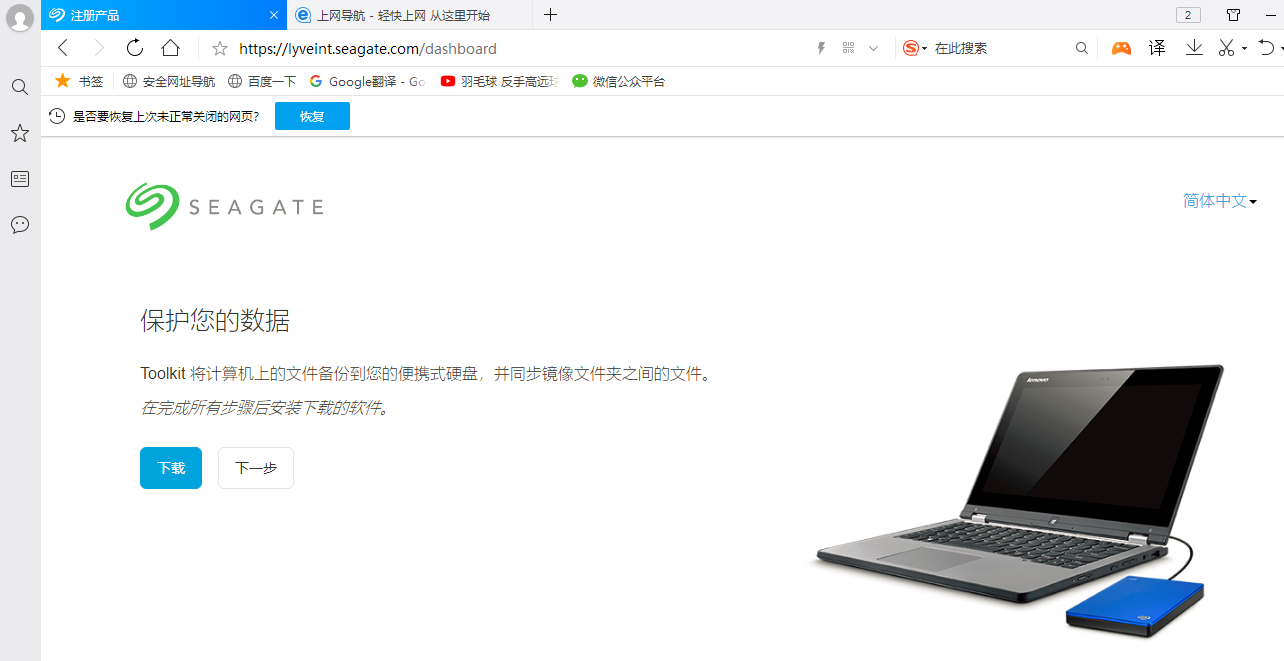Screen dimensions: 1284x661
Task: Open a new tab with plus button
Action: tap(550, 15)
